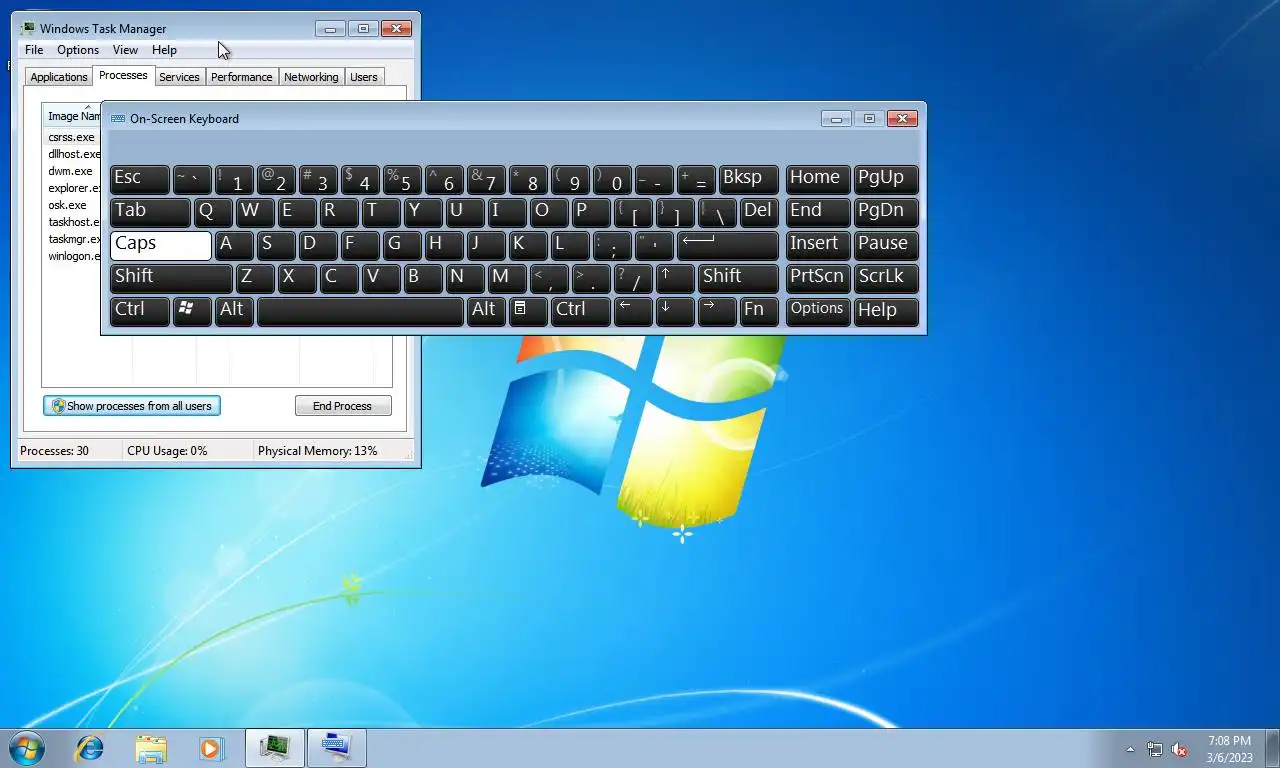Tap the semicolon colon key

pos(612,244)
